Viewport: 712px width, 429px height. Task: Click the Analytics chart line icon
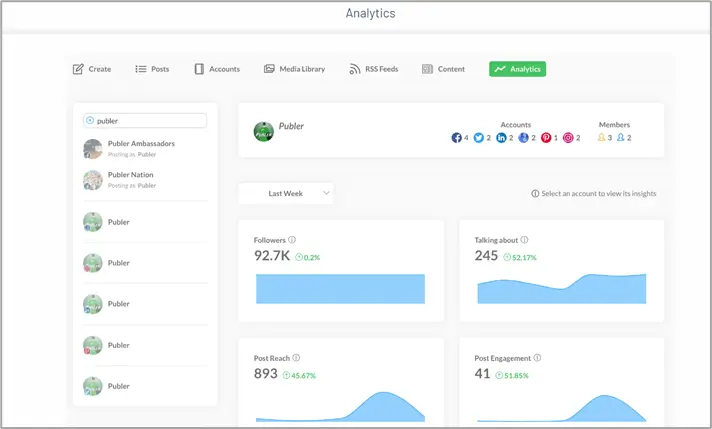(500, 69)
